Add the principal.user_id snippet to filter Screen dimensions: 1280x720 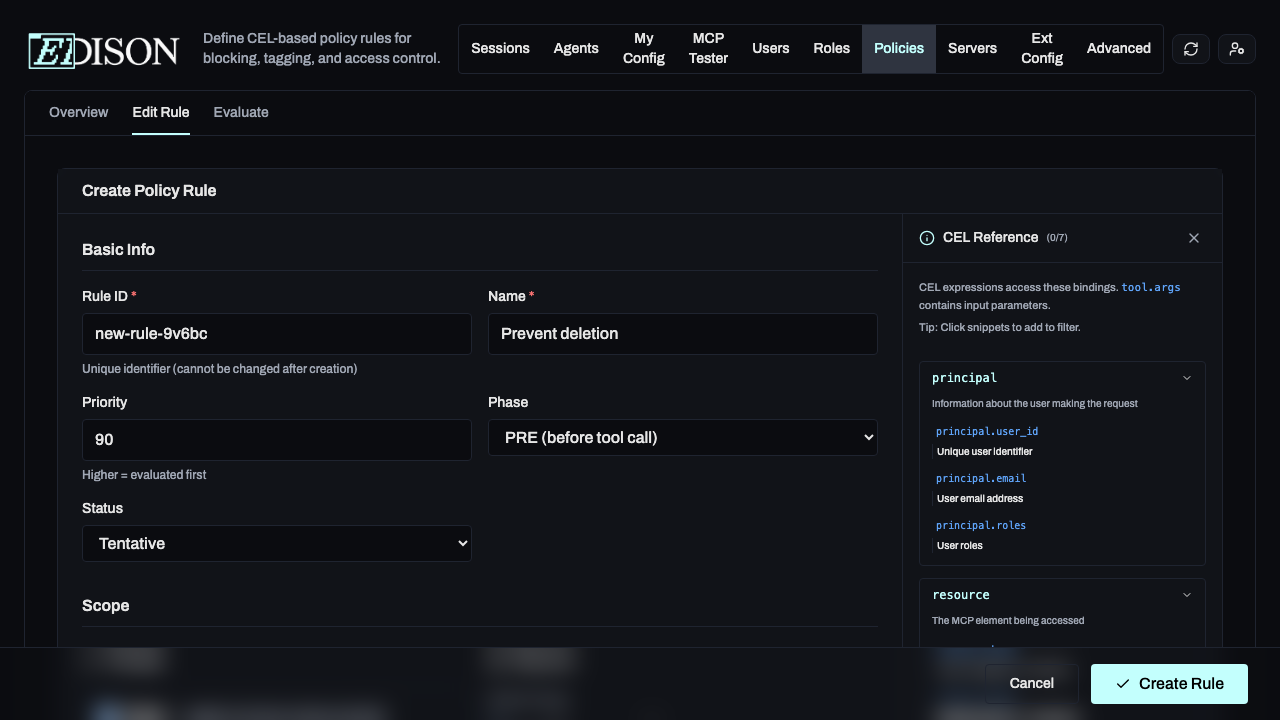pos(987,431)
